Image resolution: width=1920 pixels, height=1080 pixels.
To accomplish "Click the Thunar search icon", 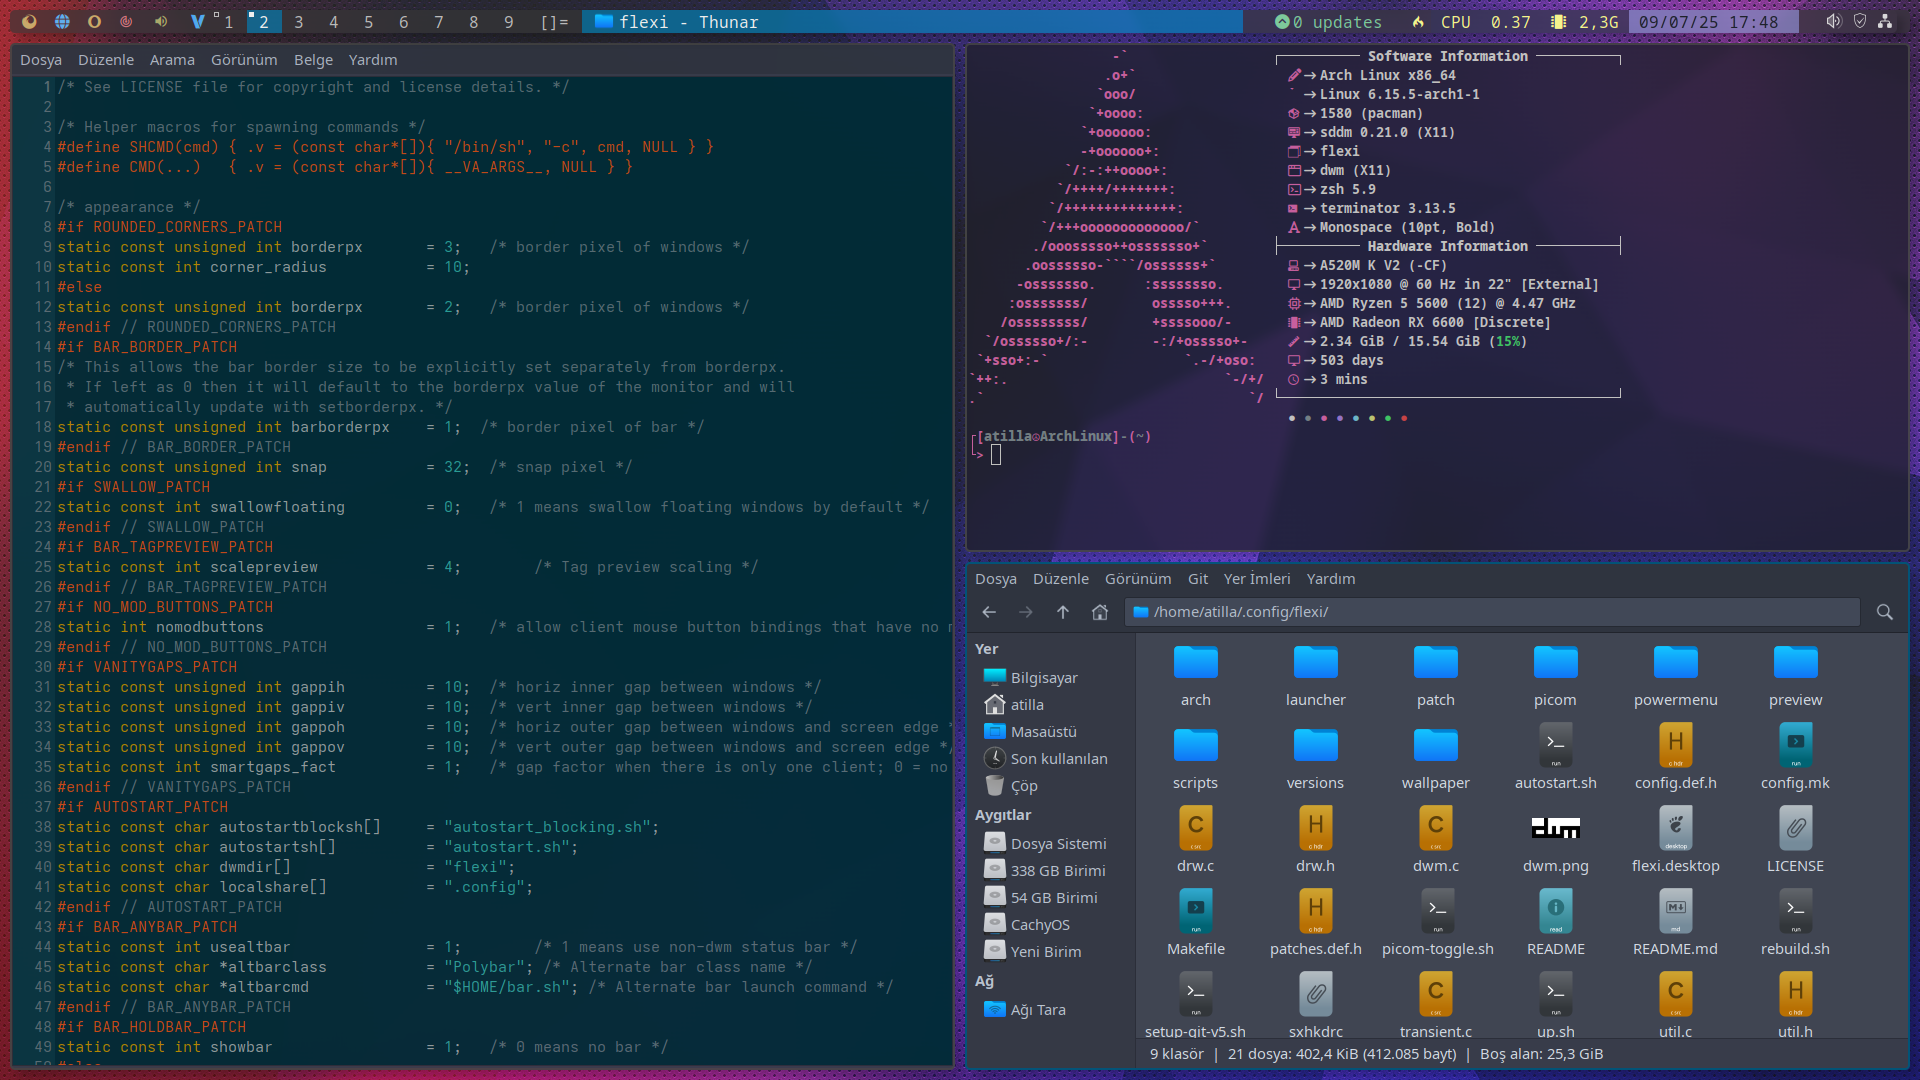I will [1885, 612].
